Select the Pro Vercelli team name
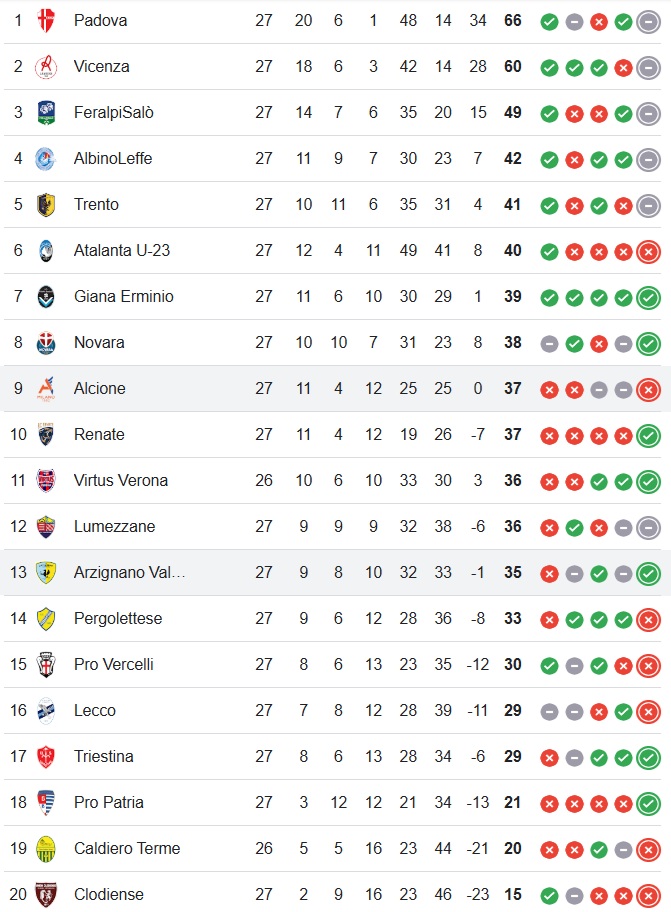Viewport: 671px width, 912px height. point(113,664)
